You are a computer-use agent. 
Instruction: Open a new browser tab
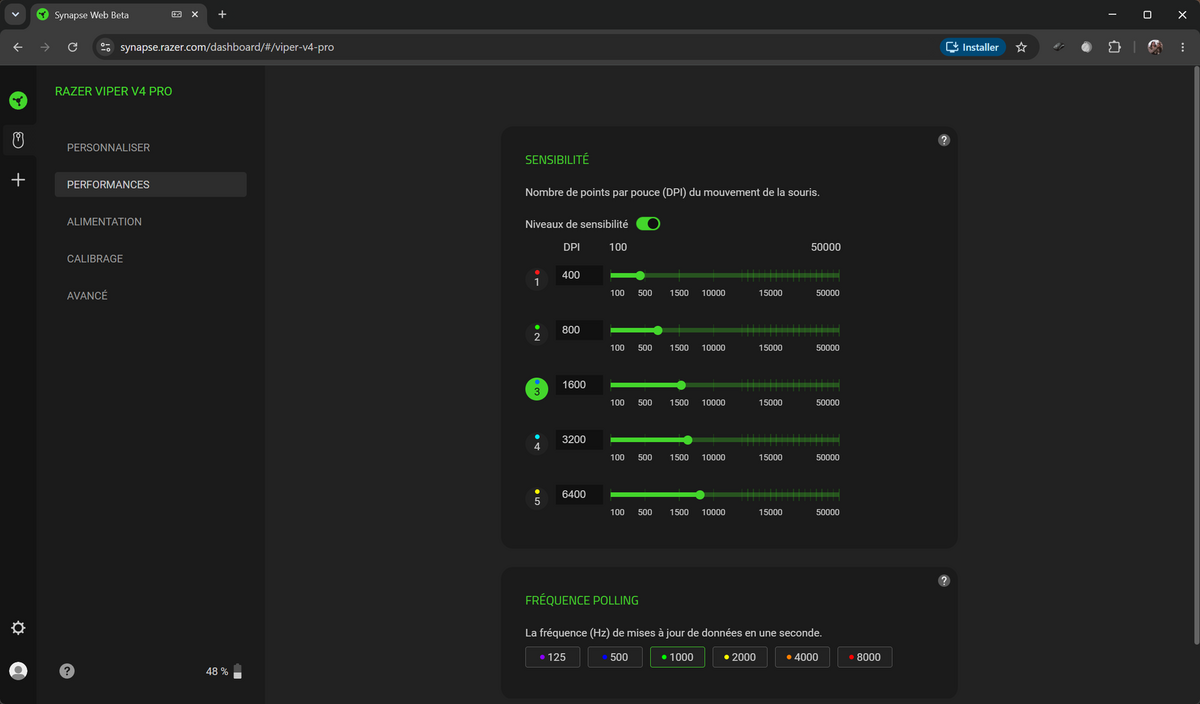pos(222,15)
